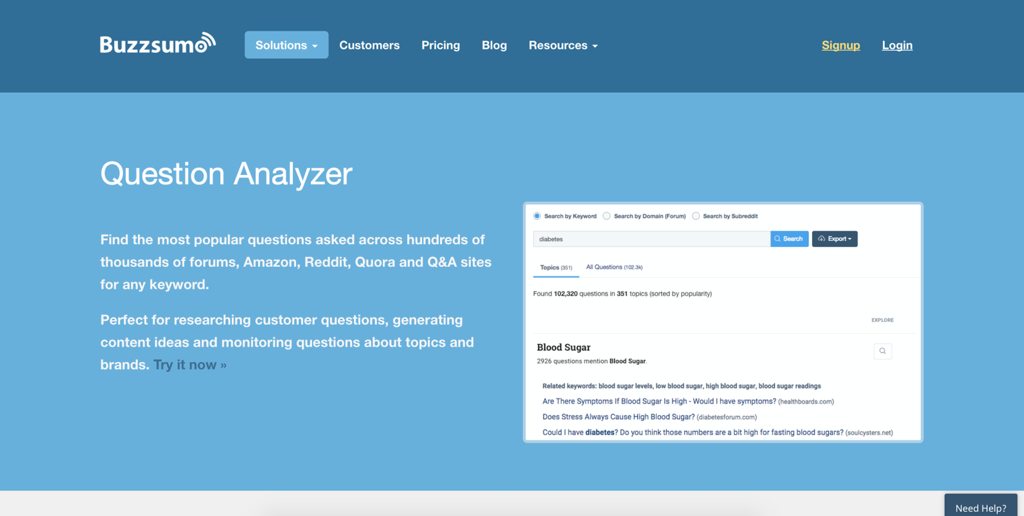Select the Search by Subreddit radio button
This screenshot has width=1024, height=516.
point(696,216)
